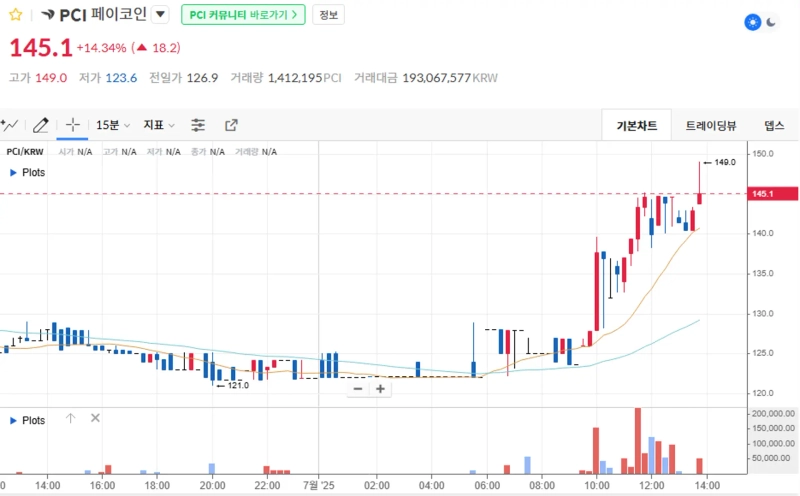The width and height of the screenshot is (800, 496).
Task: Expand the 지표 indicators dropdown
Action: coord(158,125)
